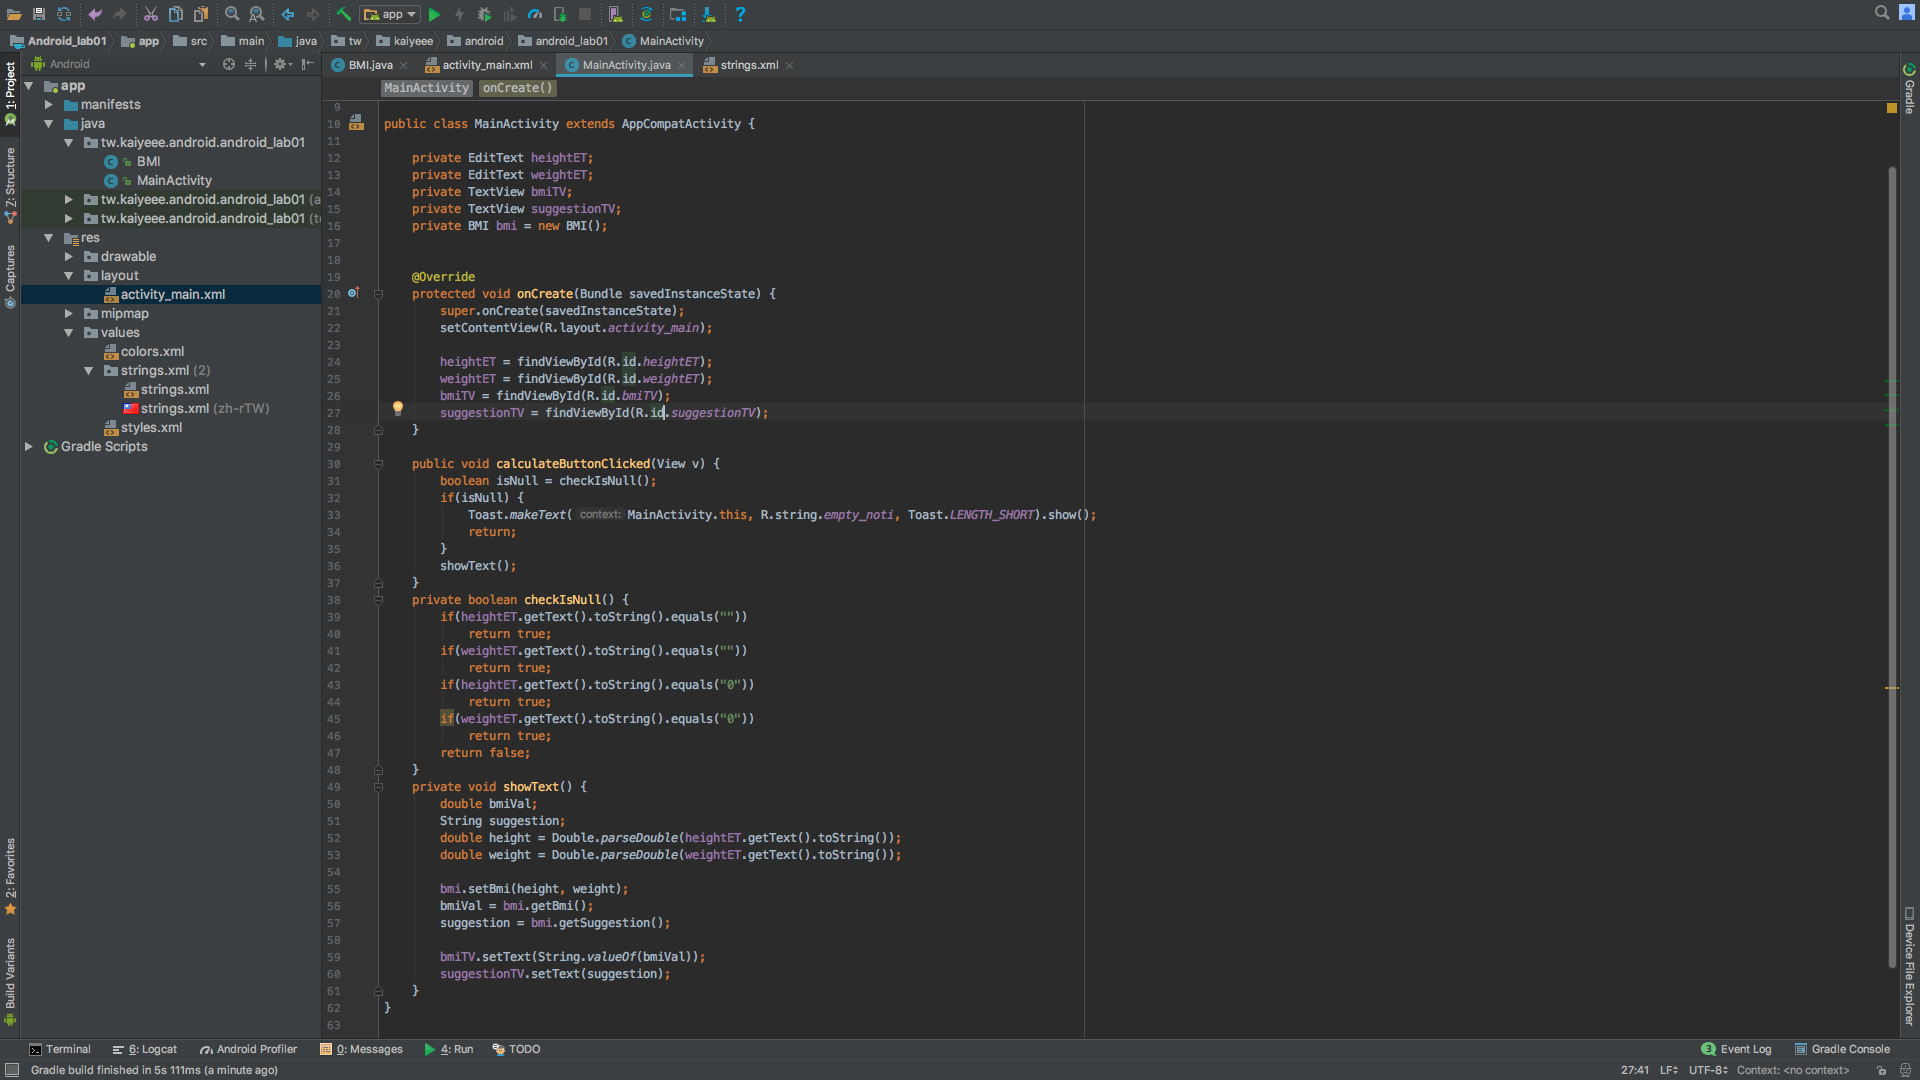
Task: Open project panel settings gear
Action: click(x=281, y=64)
